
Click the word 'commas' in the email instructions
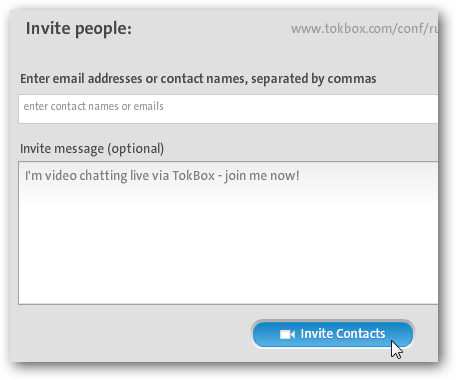pyautogui.click(x=352, y=79)
